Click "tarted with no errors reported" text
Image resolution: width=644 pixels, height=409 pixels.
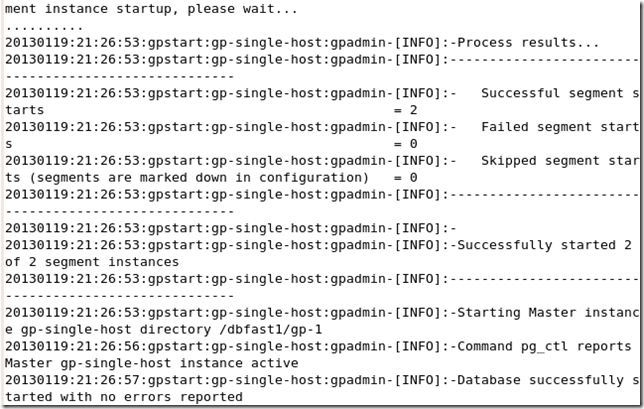point(123,397)
